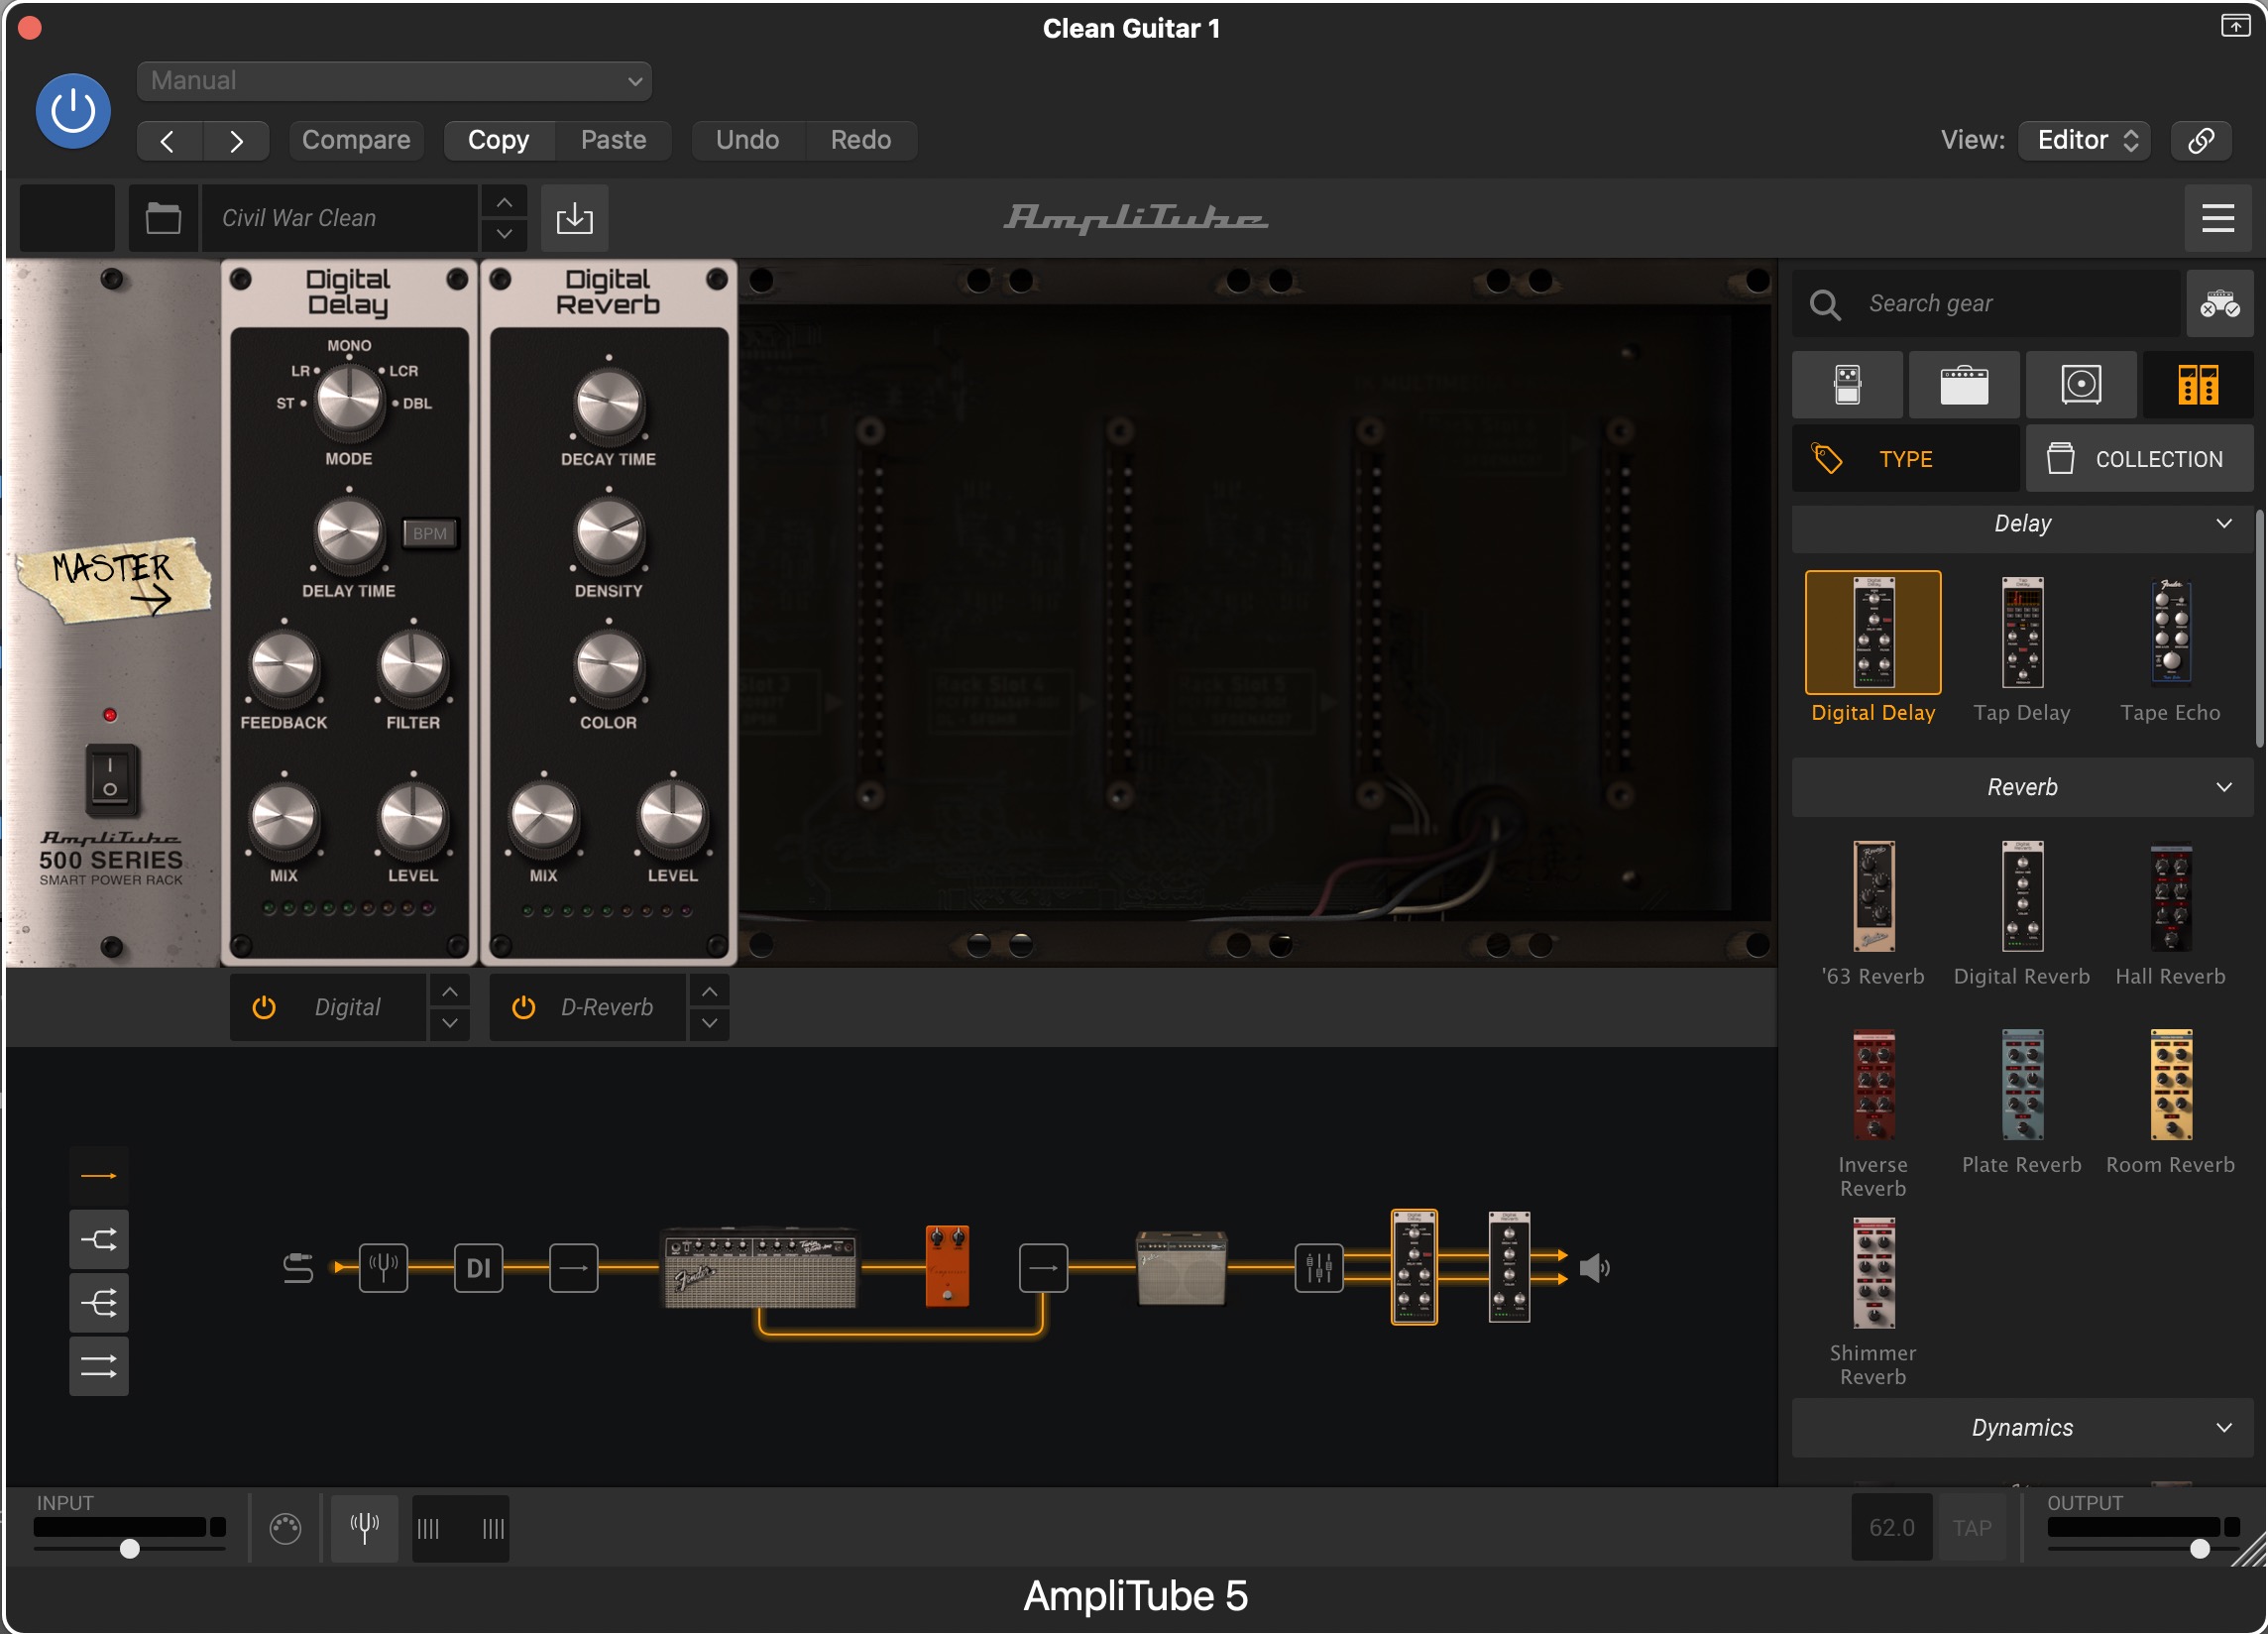This screenshot has width=2268, height=1634.
Task: Select the Fender amp head in chain
Action: coord(760,1268)
